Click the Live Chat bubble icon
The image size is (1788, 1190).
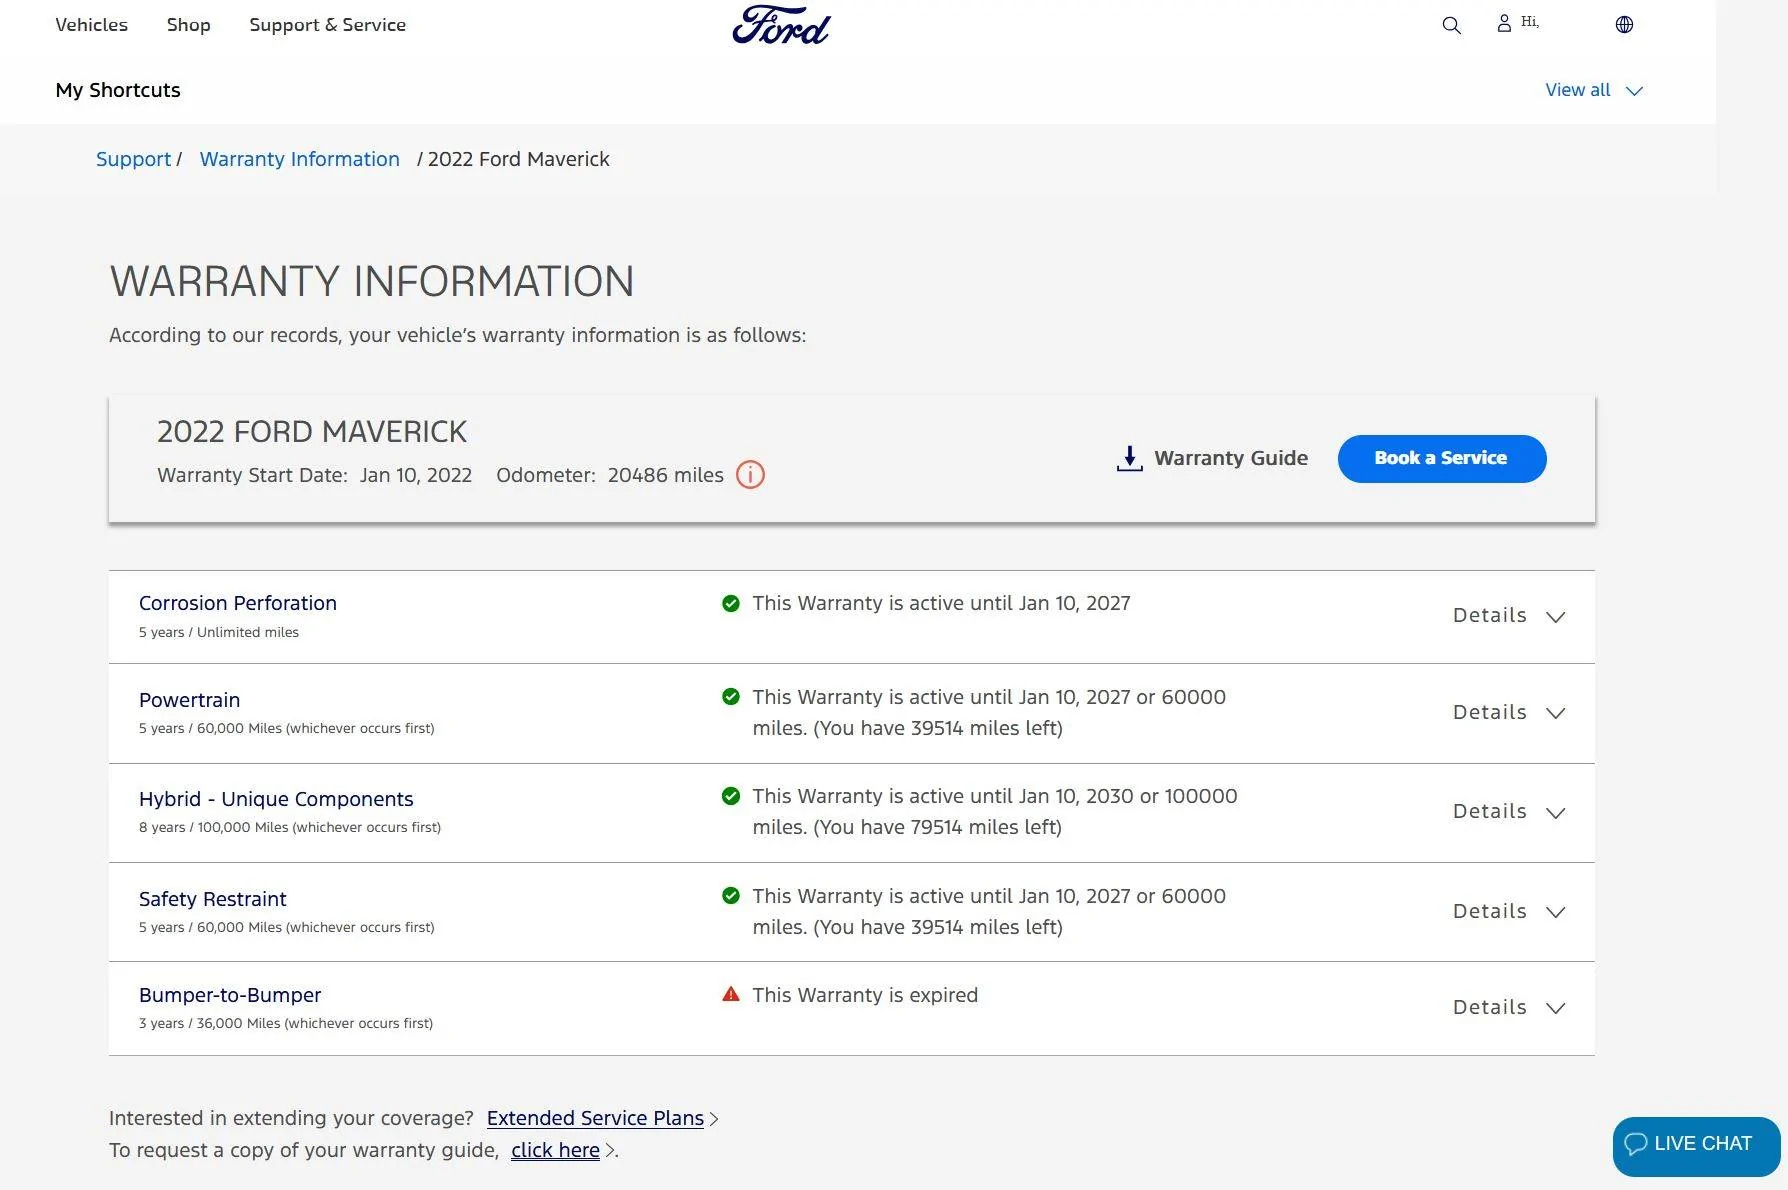pyautogui.click(x=1636, y=1144)
